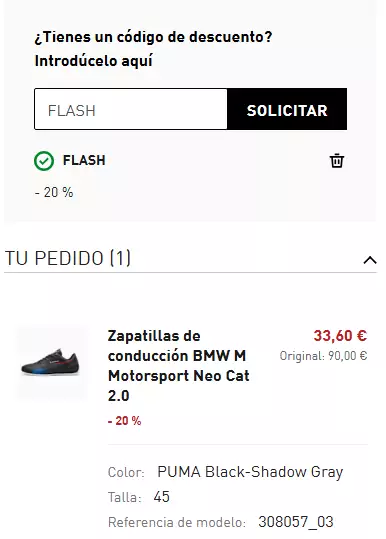This screenshot has height=539, width=386.
Task: Click the red -20 % product label
Action: [x=124, y=421]
